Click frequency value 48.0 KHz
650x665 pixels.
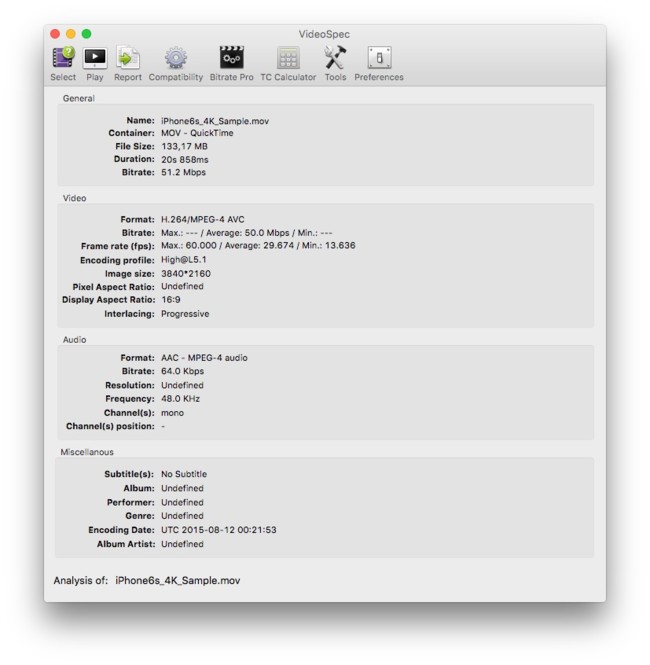pyautogui.click(x=180, y=399)
